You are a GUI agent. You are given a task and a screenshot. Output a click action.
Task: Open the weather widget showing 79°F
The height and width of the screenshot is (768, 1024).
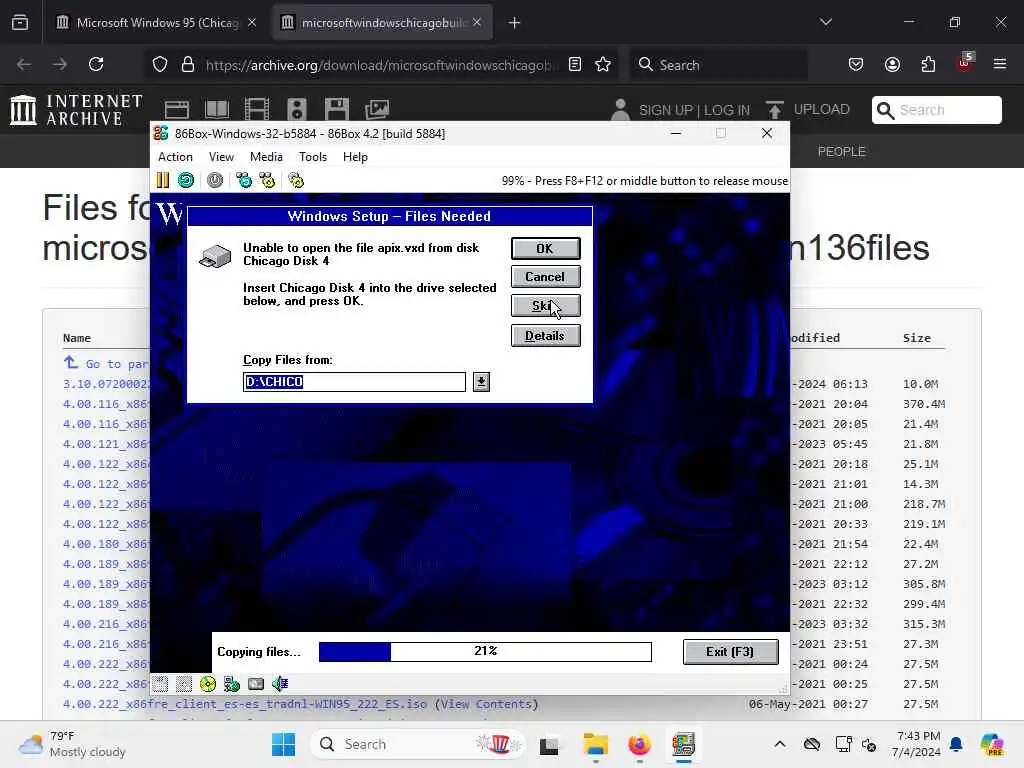tap(72, 744)
